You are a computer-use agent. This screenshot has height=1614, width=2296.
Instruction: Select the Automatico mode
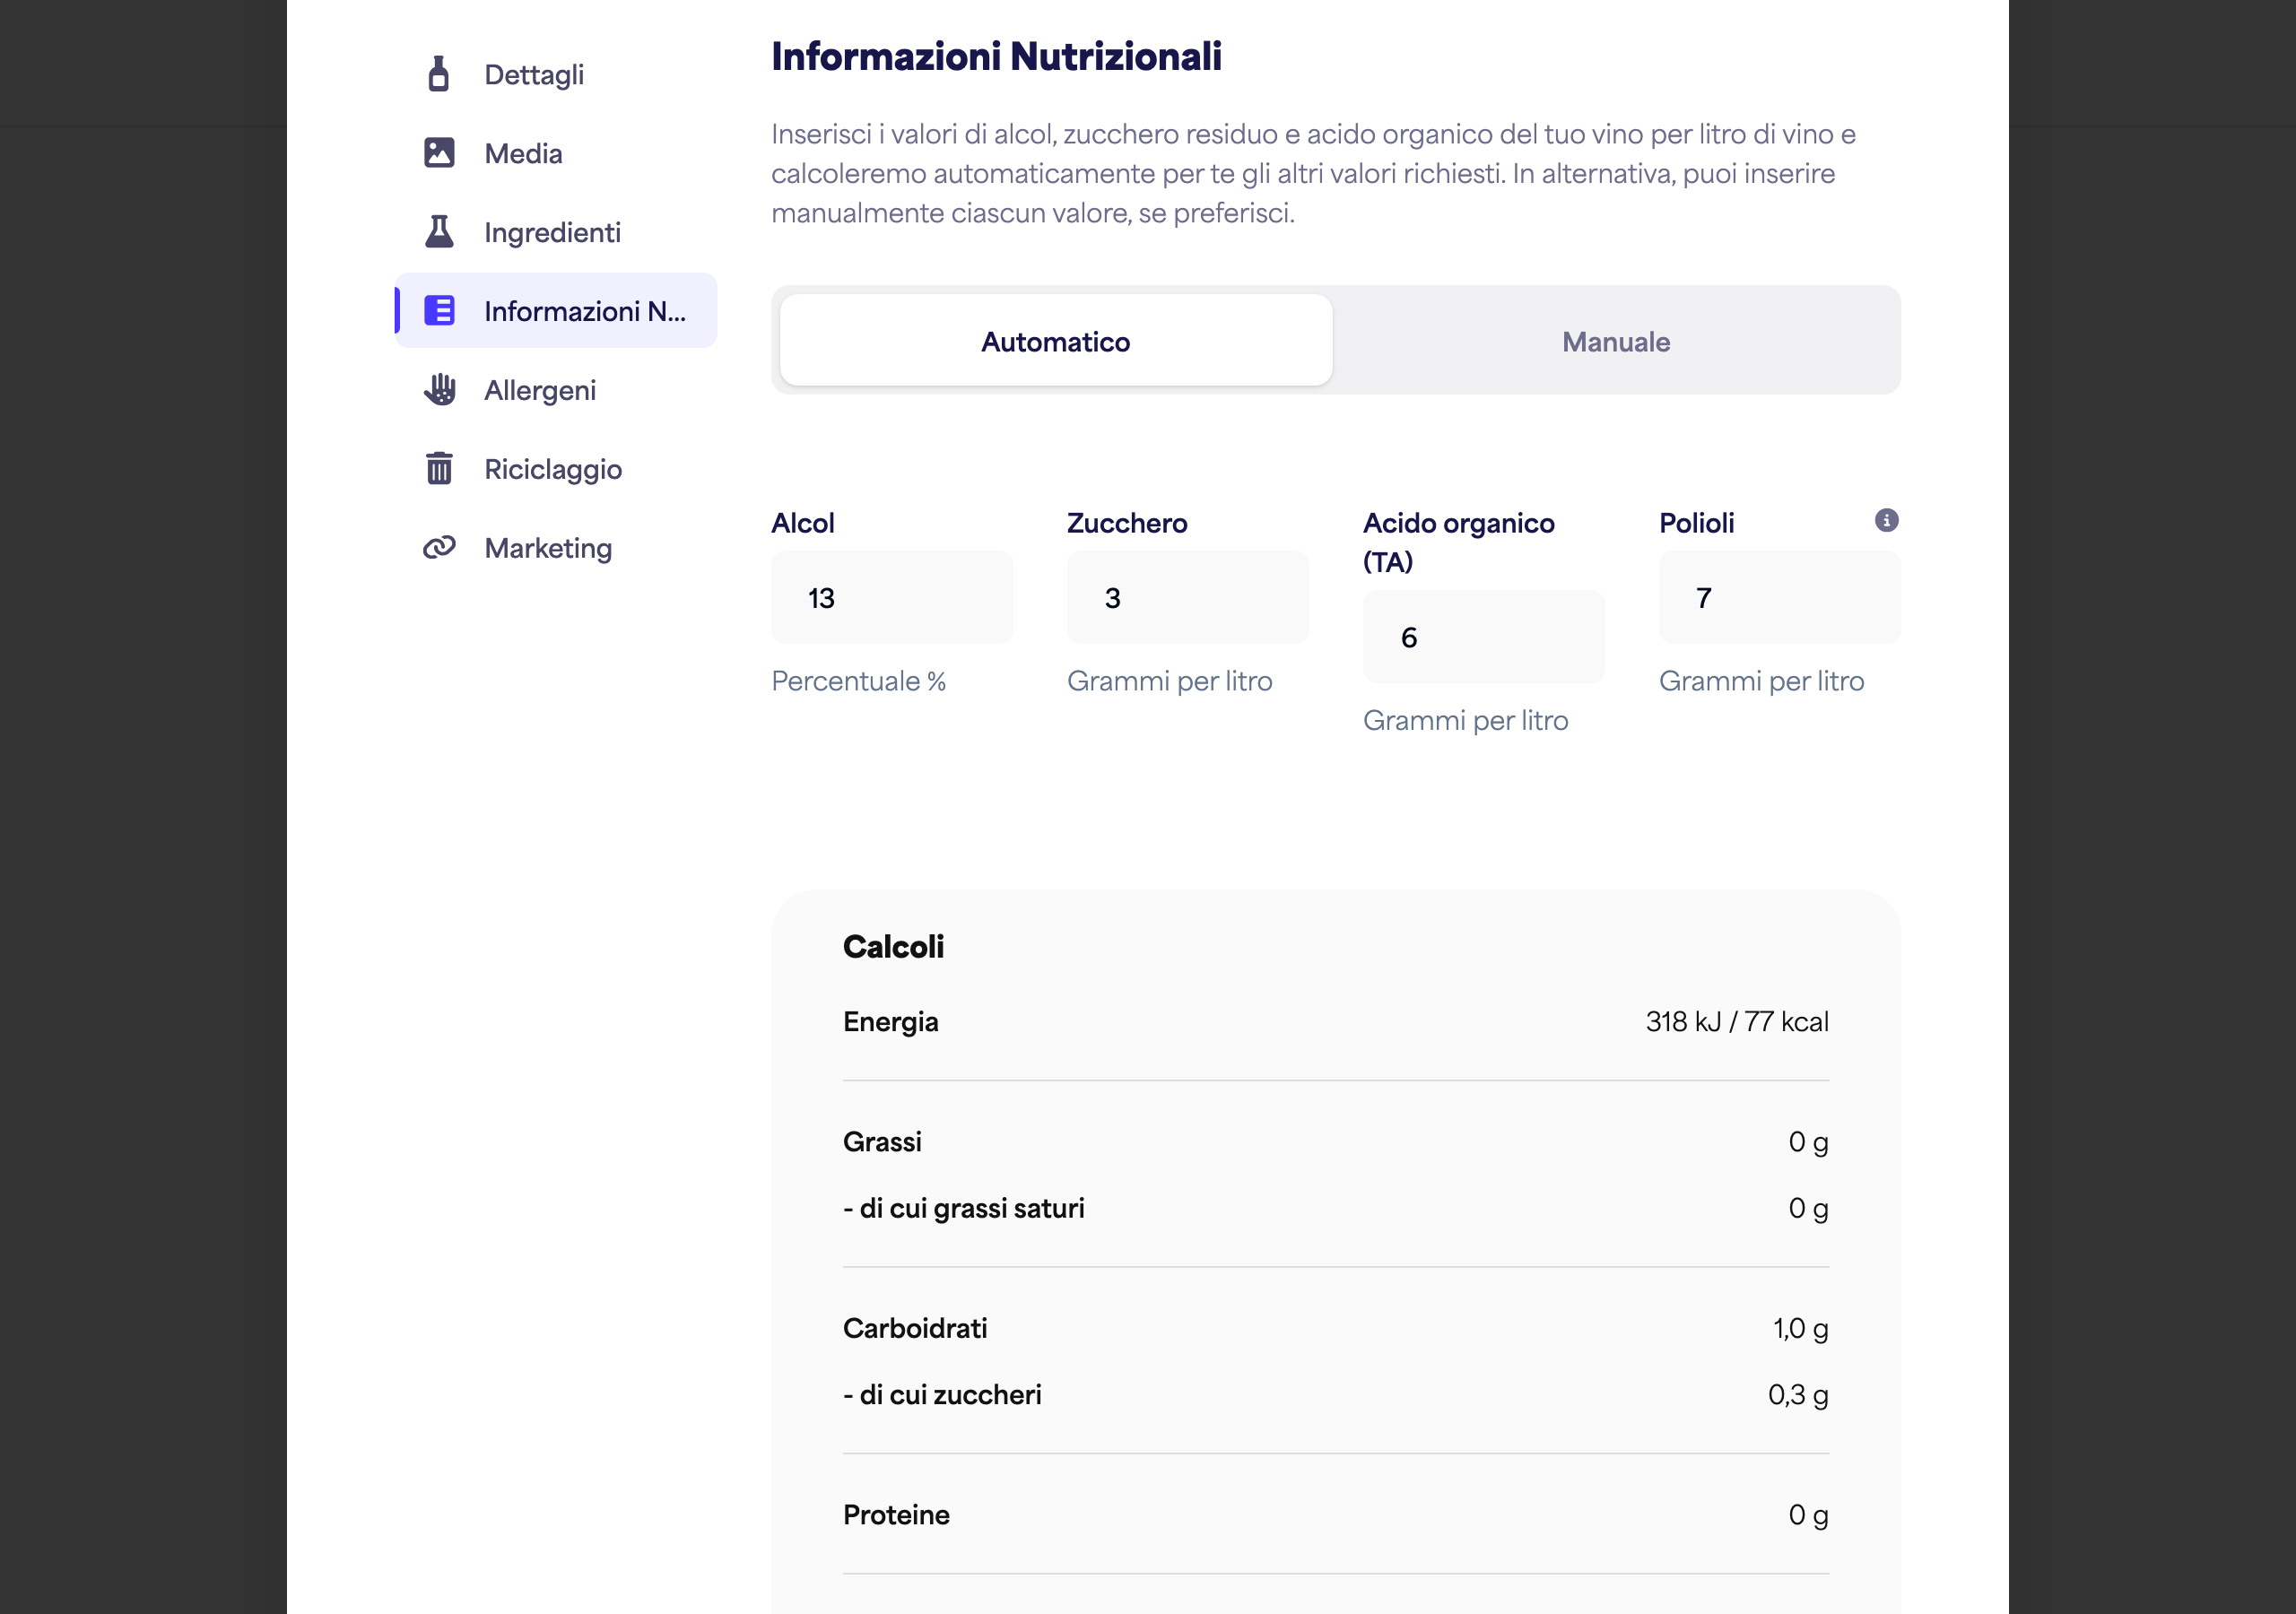coord(1055,341)
